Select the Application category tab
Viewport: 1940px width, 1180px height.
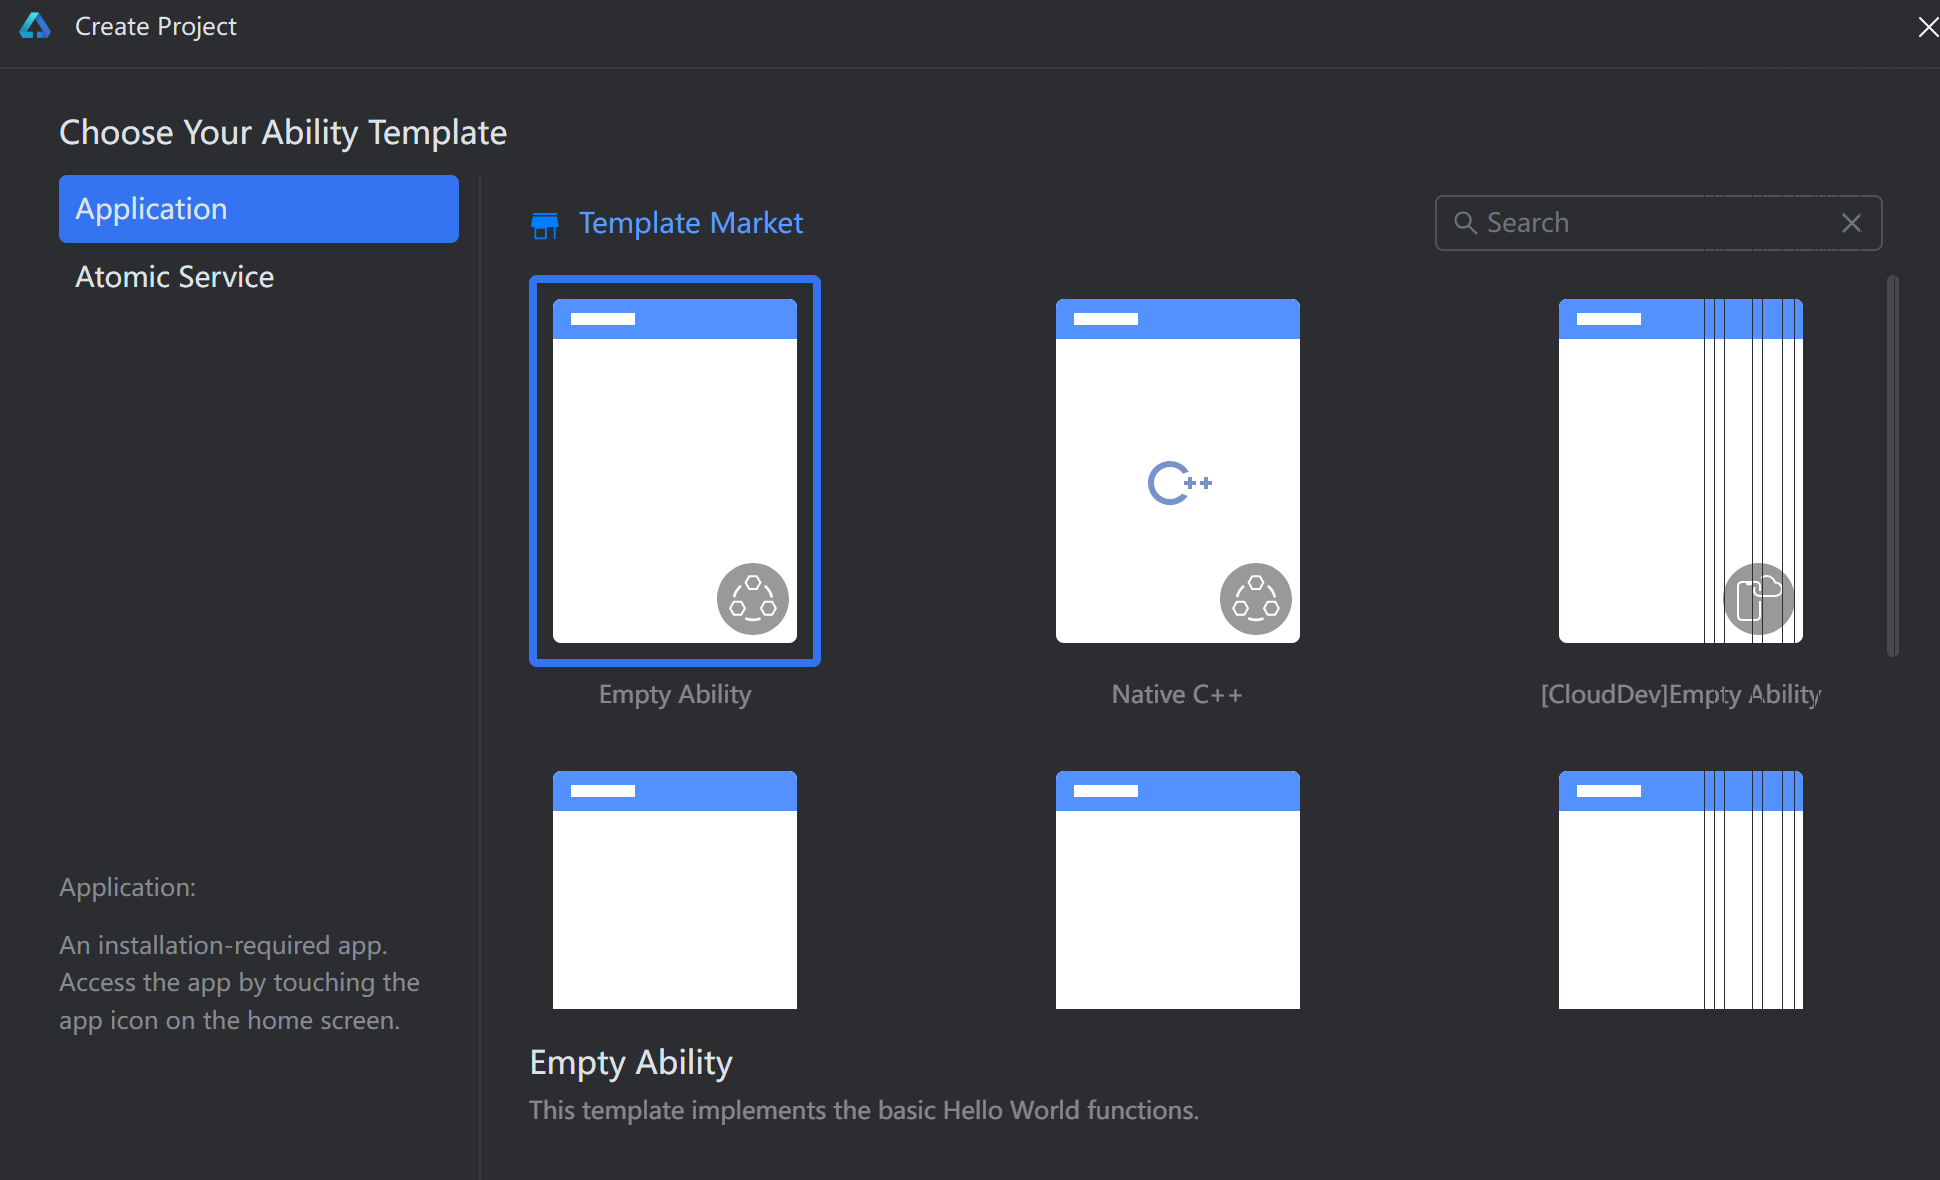coord(259,209)
